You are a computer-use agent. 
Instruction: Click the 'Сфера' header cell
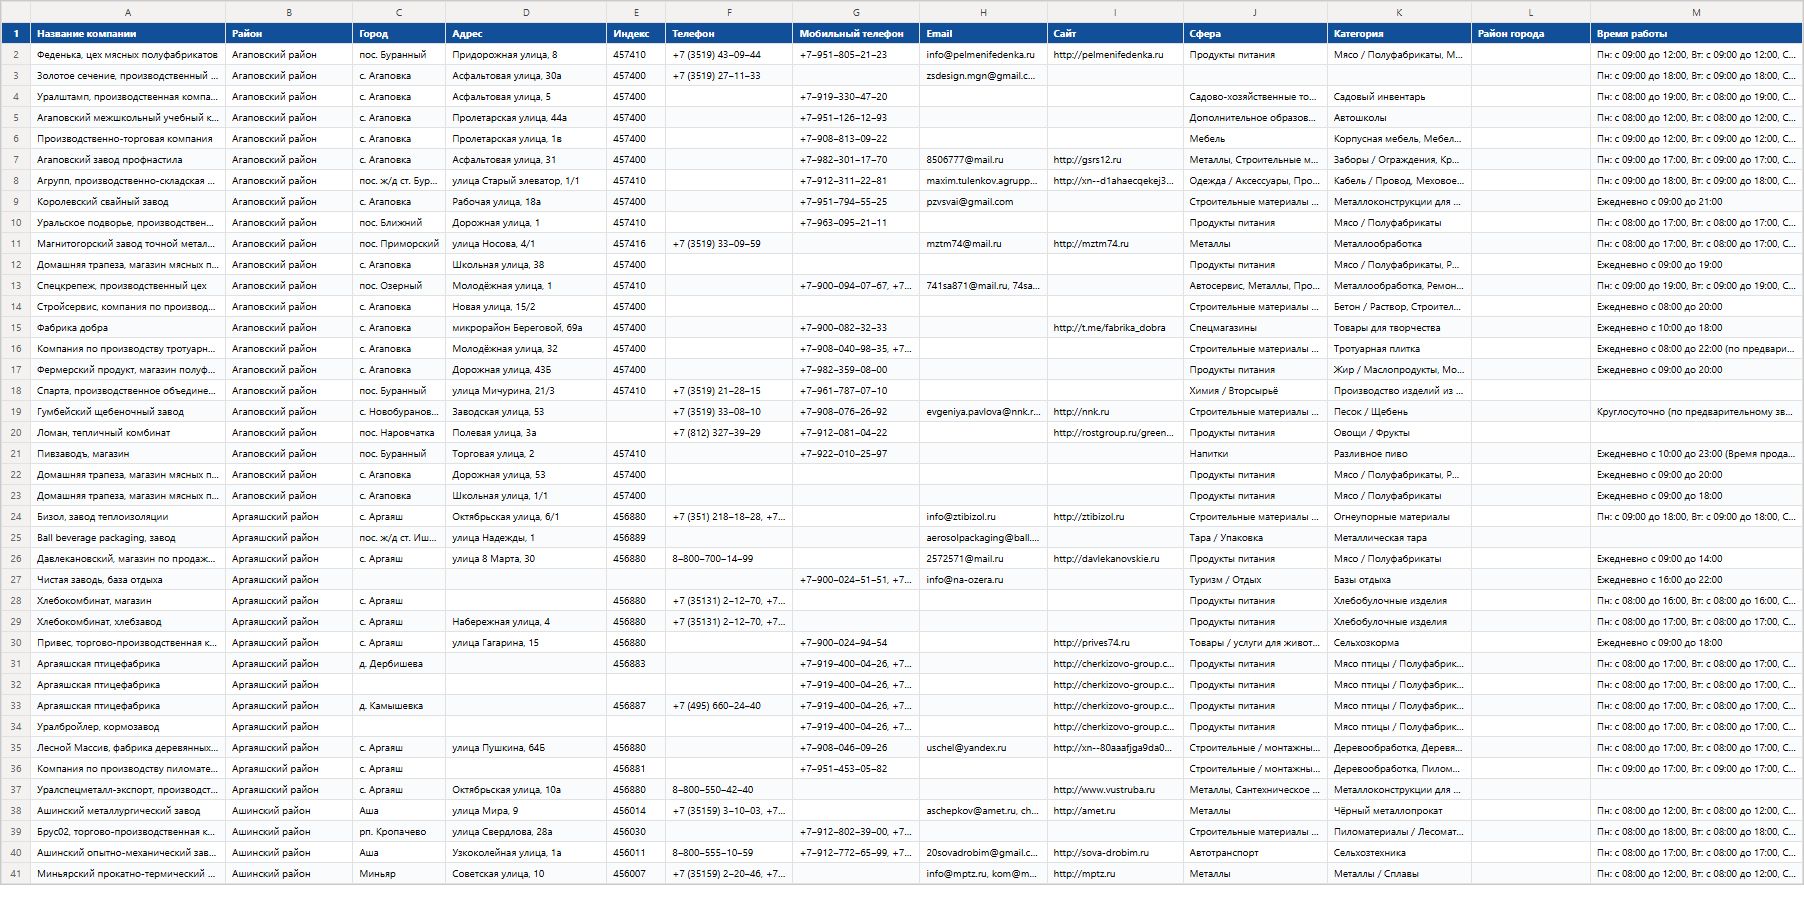point(1255,33)
